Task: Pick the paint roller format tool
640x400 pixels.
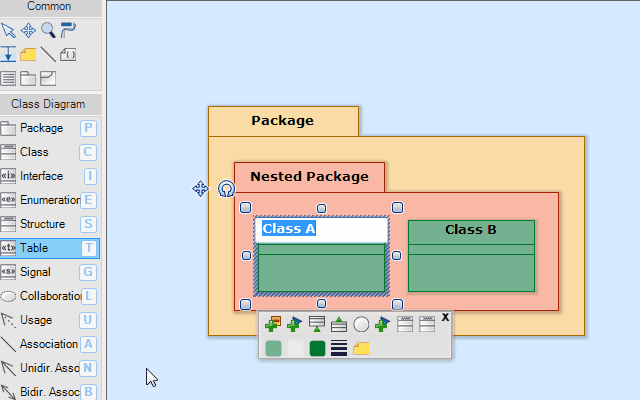Action: point(68,31)
